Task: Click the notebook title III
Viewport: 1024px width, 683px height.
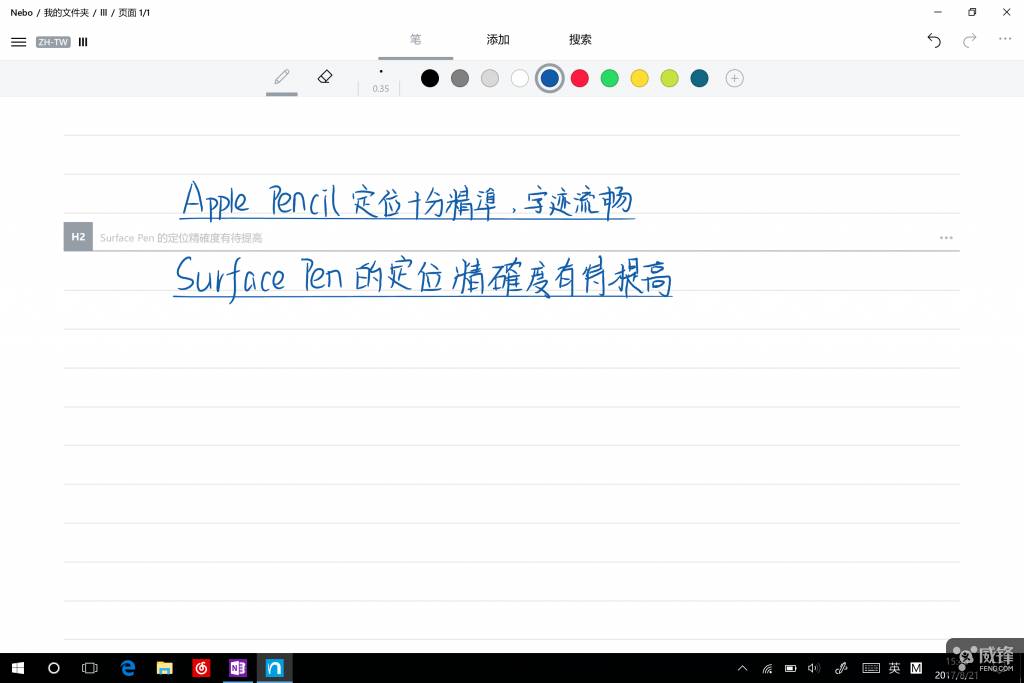Action: tap(83, 42)
